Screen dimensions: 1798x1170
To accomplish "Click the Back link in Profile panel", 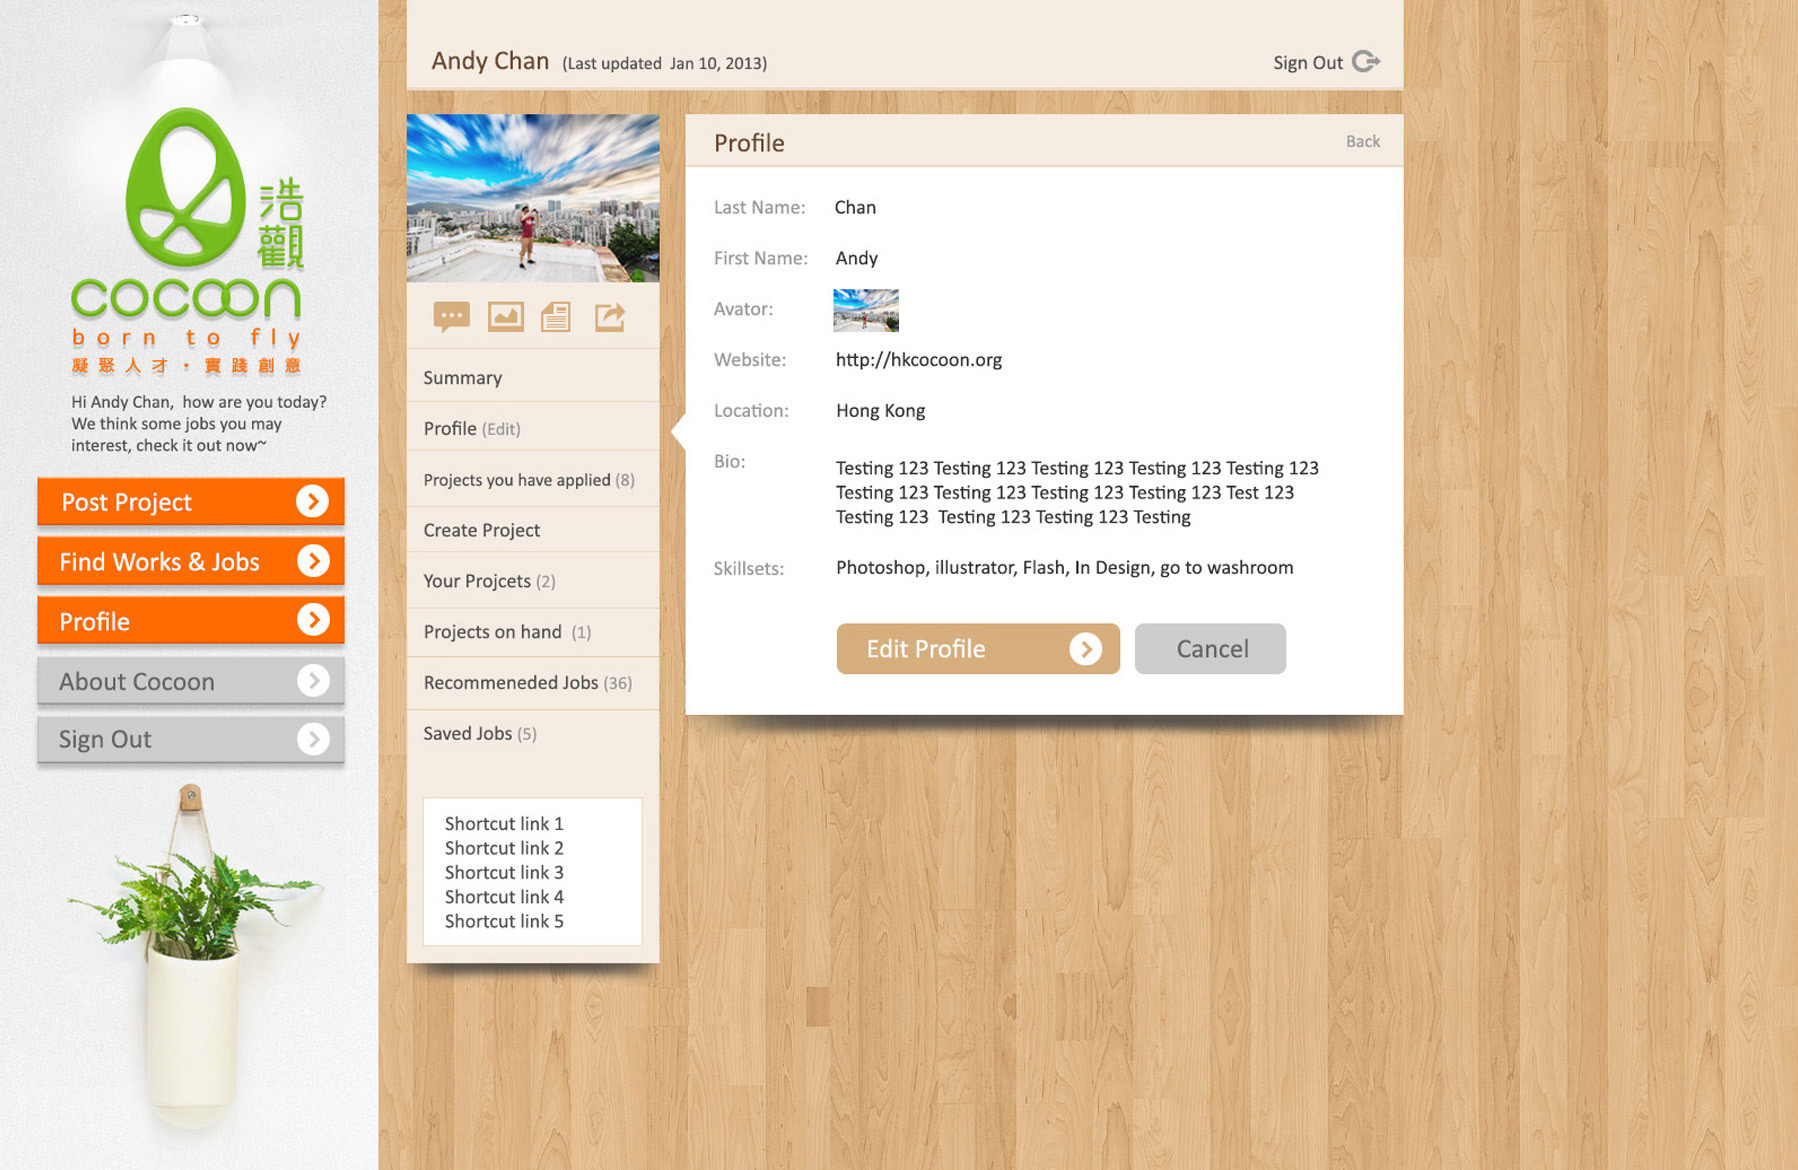I will click(x=1362, y=141).
